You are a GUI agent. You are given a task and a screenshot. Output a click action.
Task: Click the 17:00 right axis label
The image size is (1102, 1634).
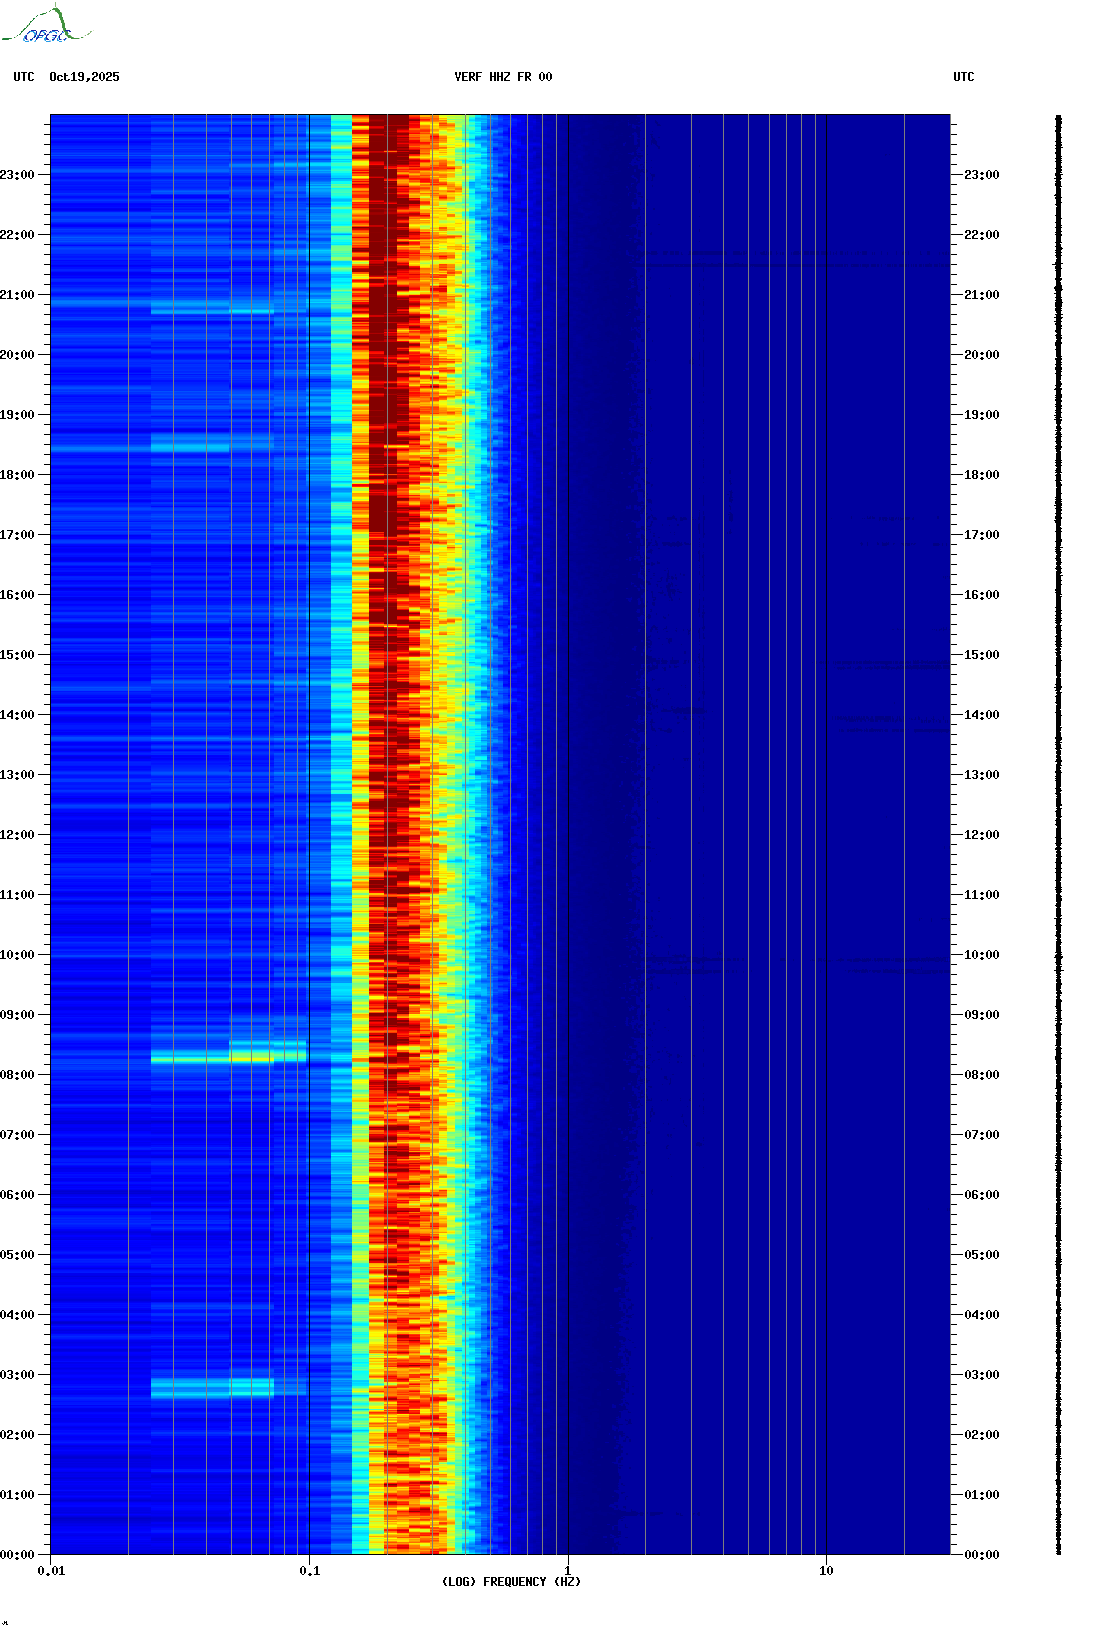[x=981, y=535]
